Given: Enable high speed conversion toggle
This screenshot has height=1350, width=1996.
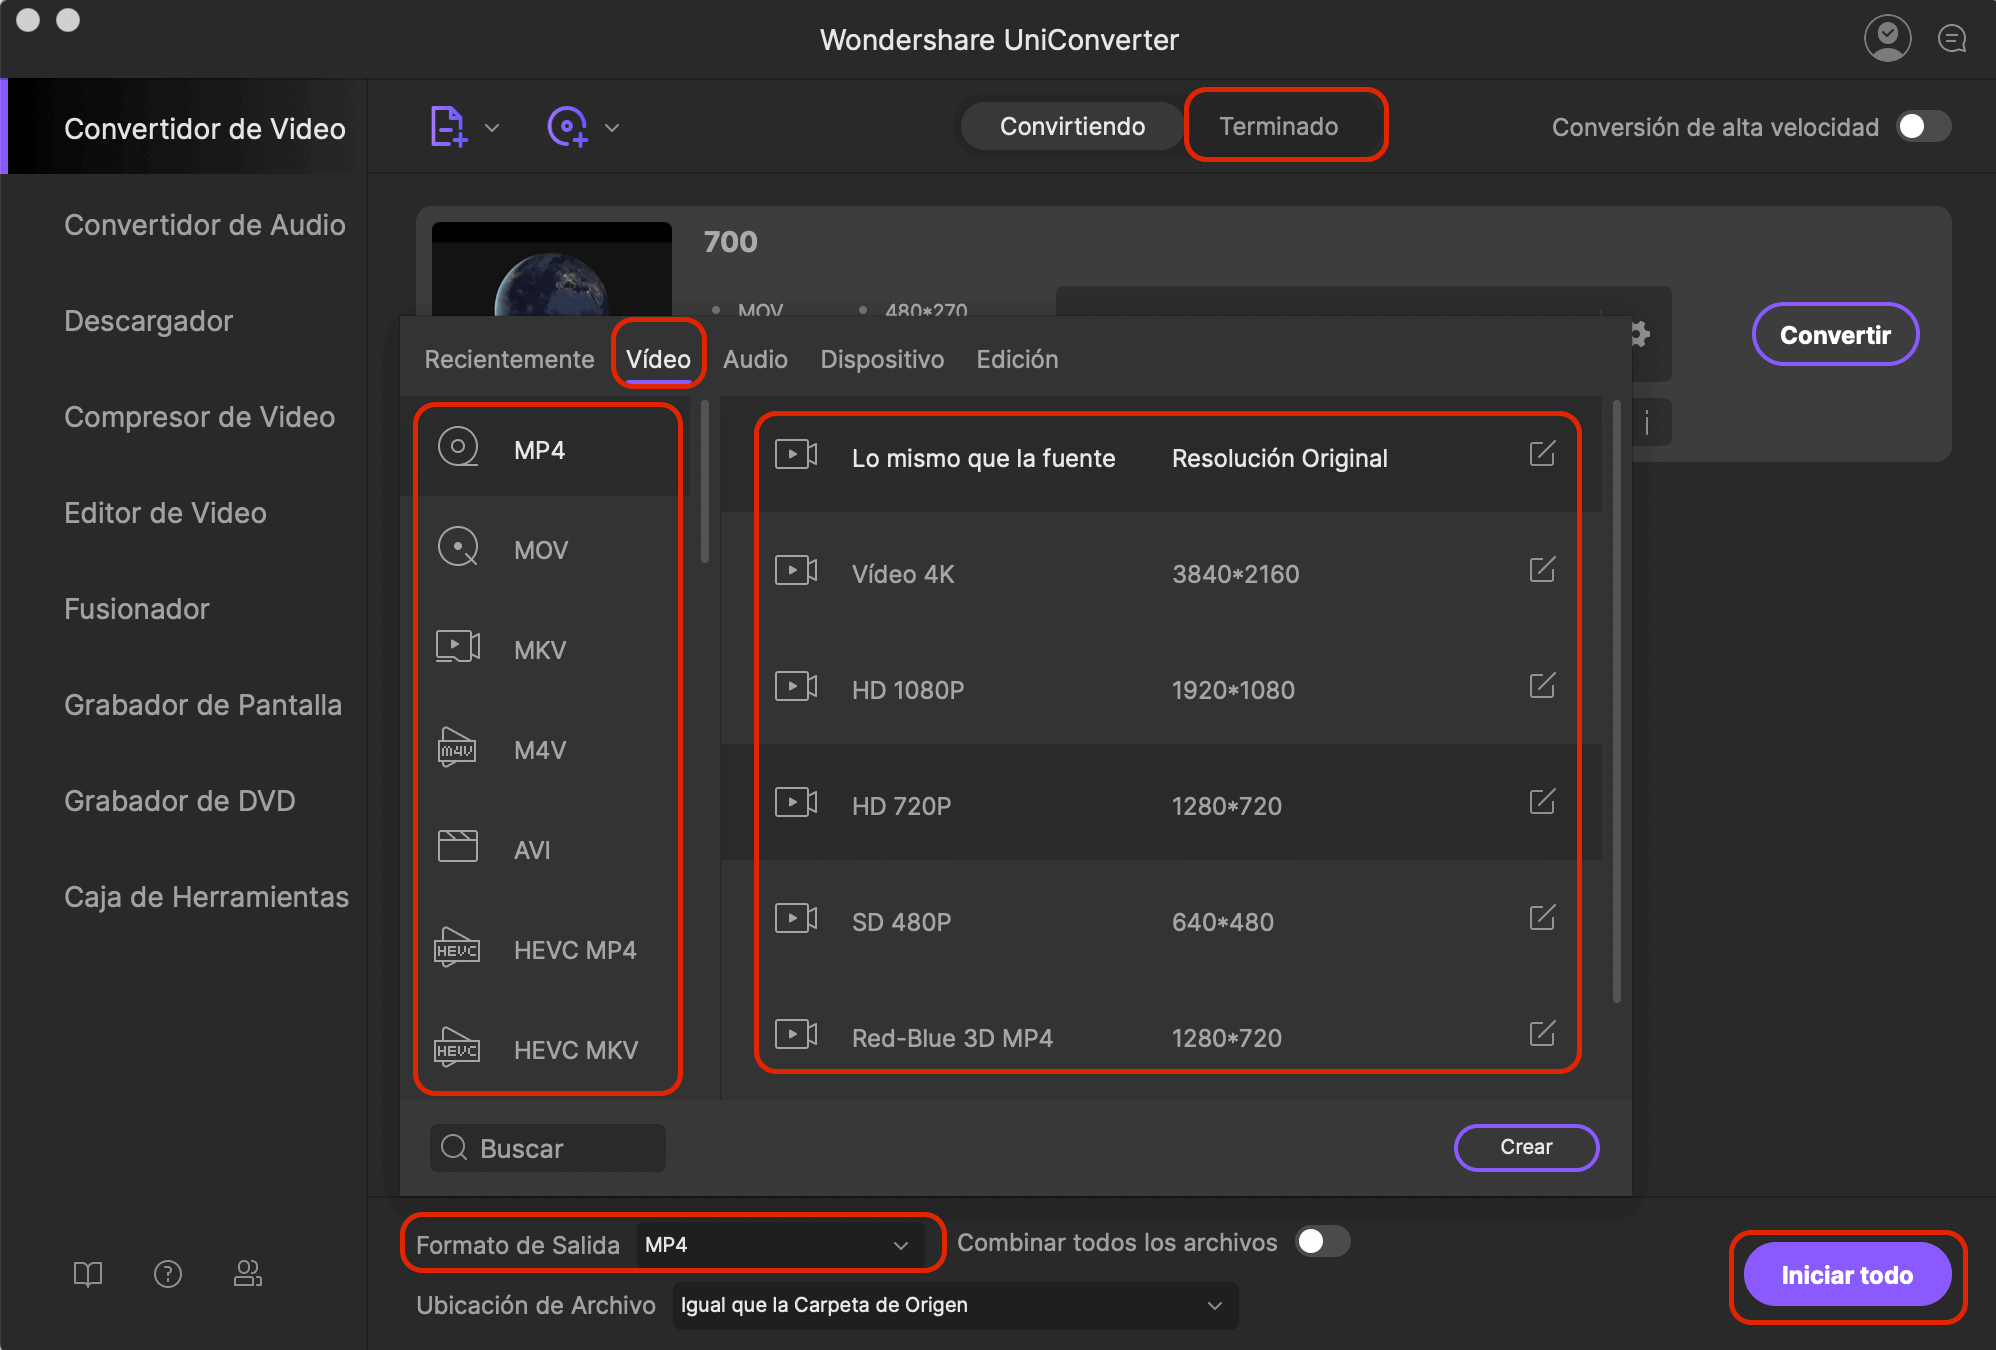Looking at the screenshot, I should click(1924, 127).
